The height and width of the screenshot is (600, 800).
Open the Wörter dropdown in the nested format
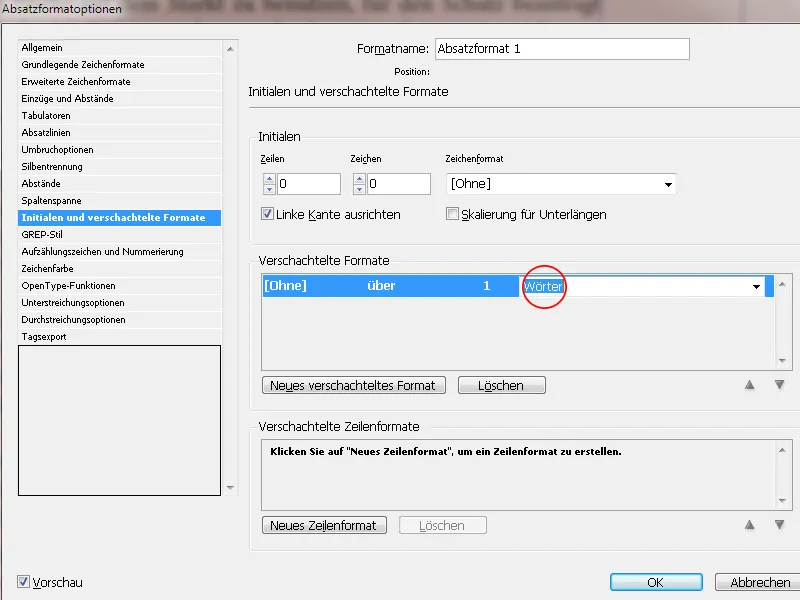pos(757,285)
